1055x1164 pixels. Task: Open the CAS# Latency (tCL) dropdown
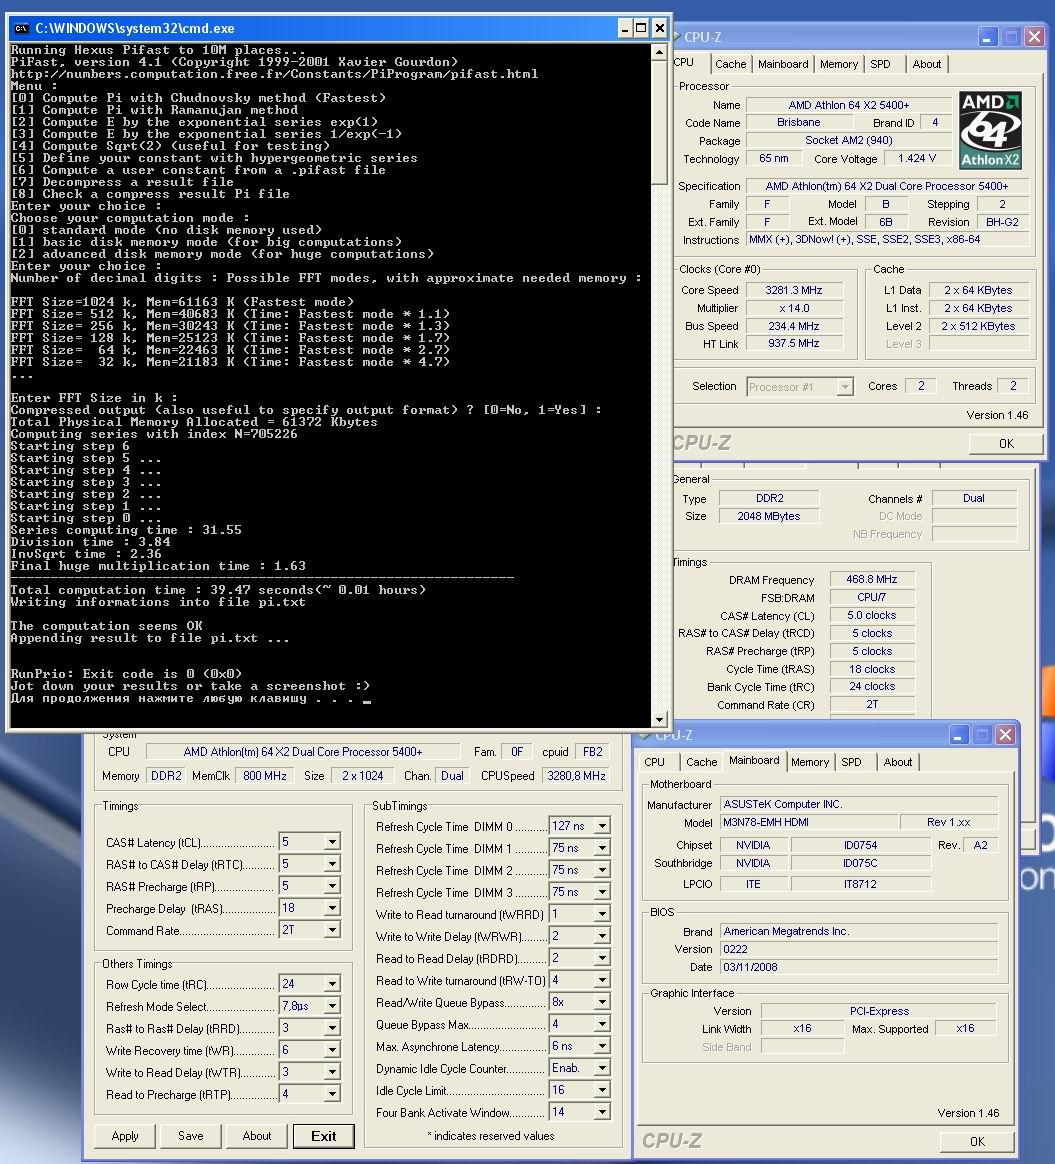click(332, 842)
